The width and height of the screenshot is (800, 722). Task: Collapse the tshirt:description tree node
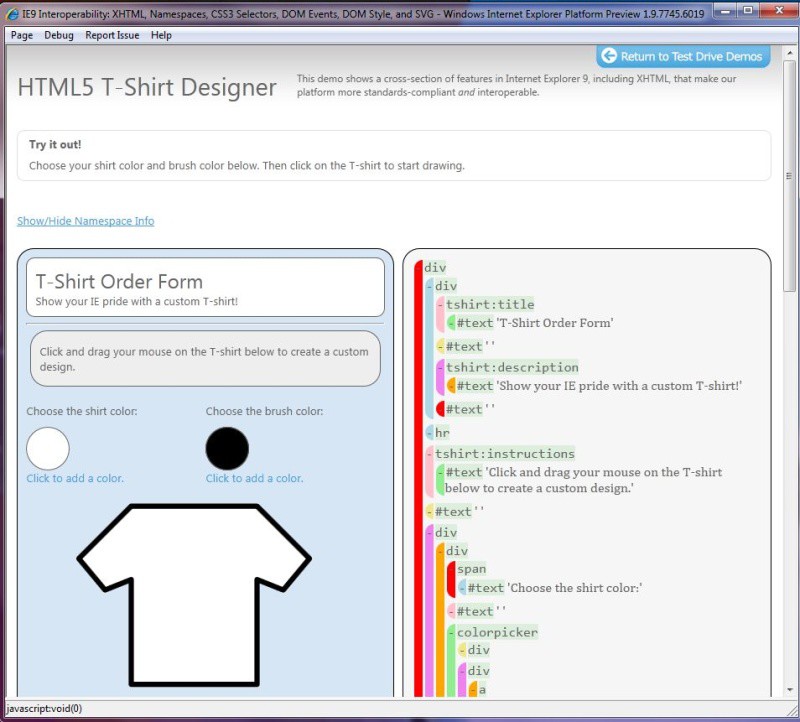click(x=441, y=368)
